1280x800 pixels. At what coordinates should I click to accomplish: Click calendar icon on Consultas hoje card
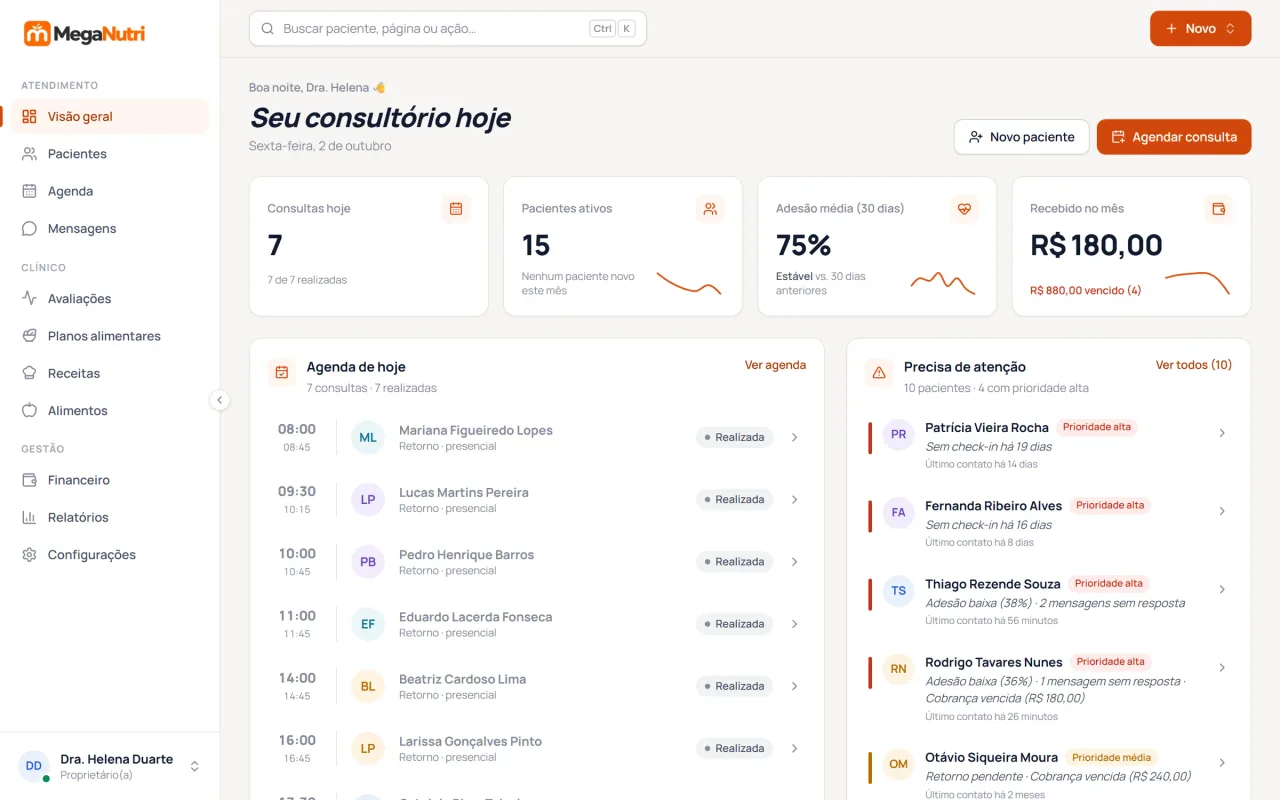(x=456, y=209)
